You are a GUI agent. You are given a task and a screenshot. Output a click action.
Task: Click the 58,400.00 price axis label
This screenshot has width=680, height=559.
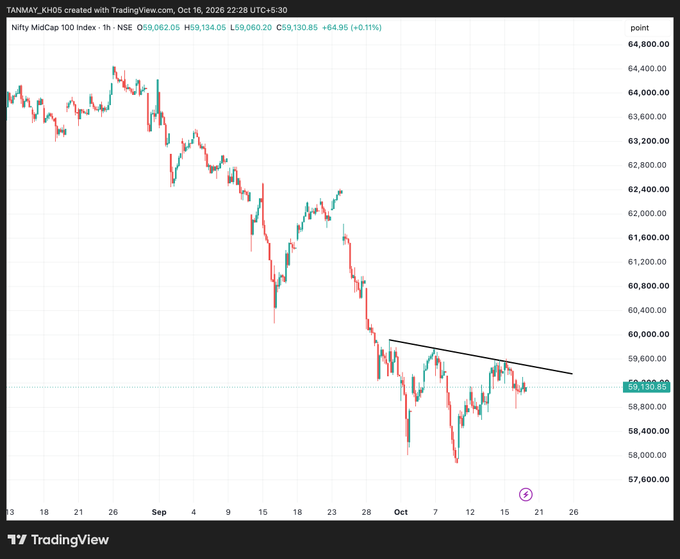(648, 431)
